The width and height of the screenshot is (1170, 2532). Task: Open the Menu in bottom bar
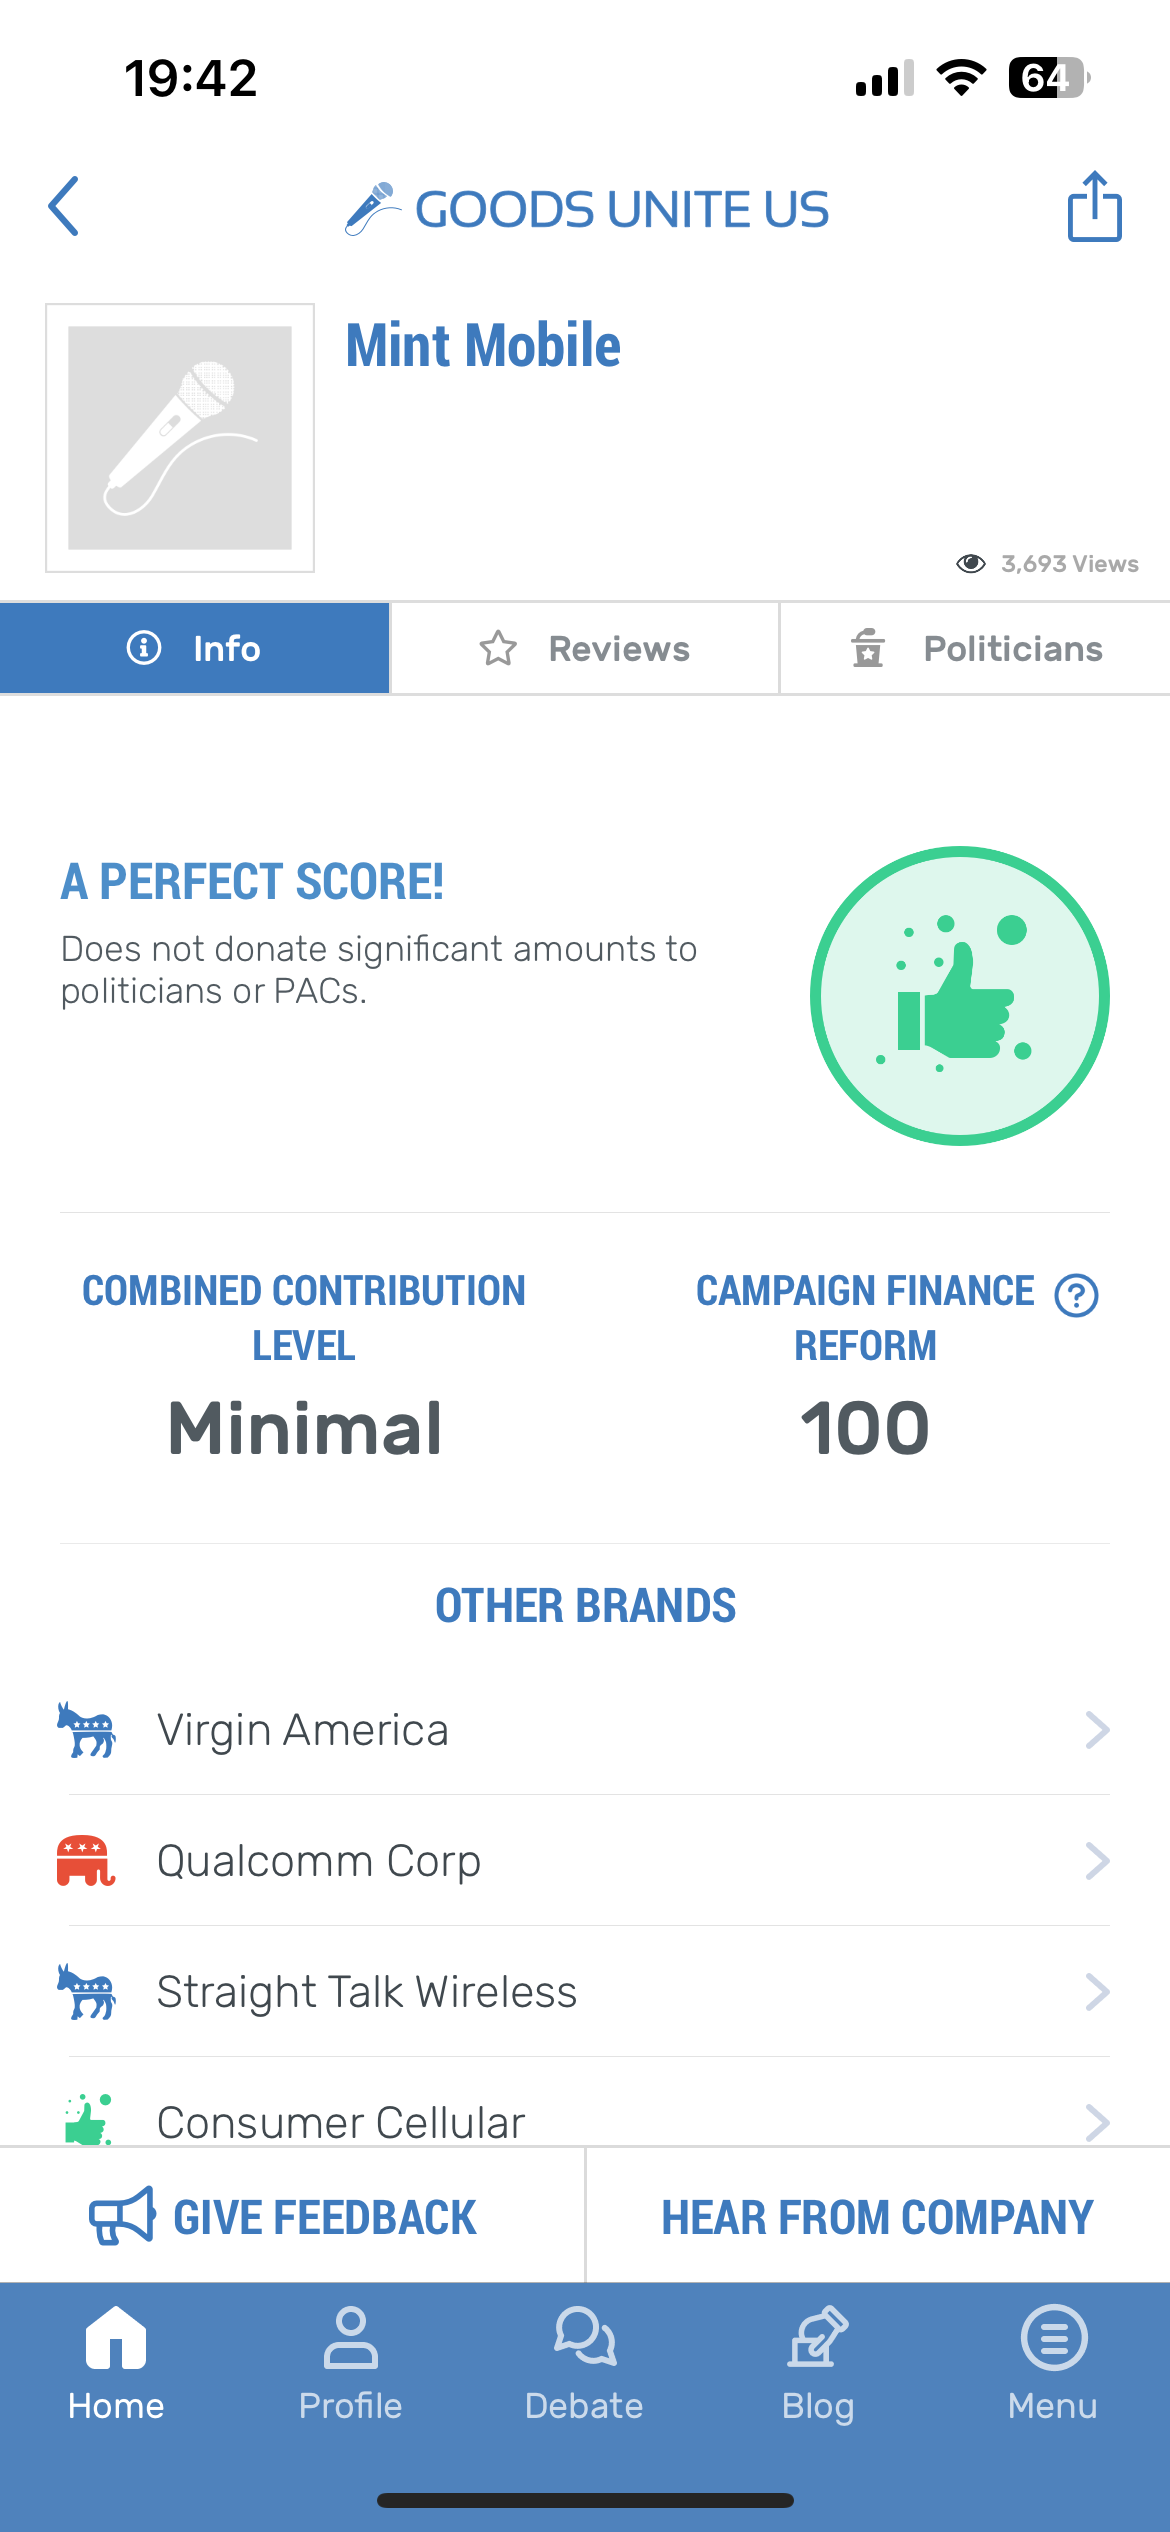[x=1053, y=2364]
